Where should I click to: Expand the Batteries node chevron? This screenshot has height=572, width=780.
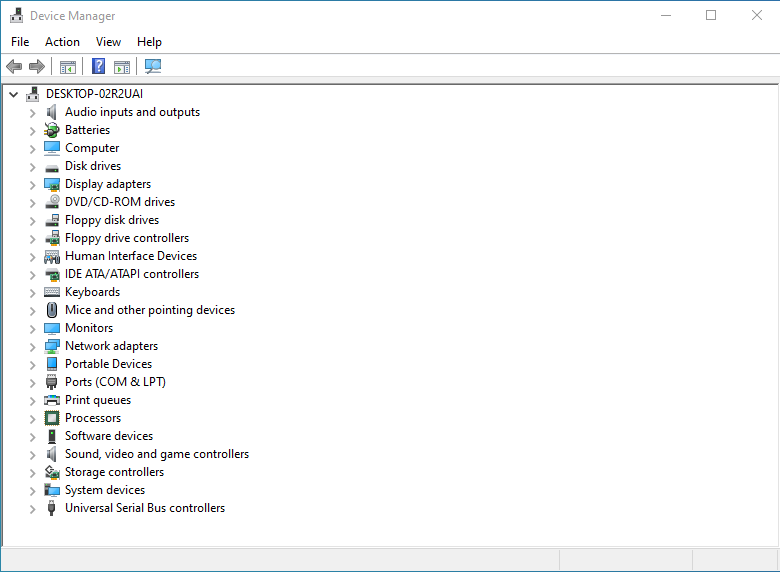tap(32, 131)
